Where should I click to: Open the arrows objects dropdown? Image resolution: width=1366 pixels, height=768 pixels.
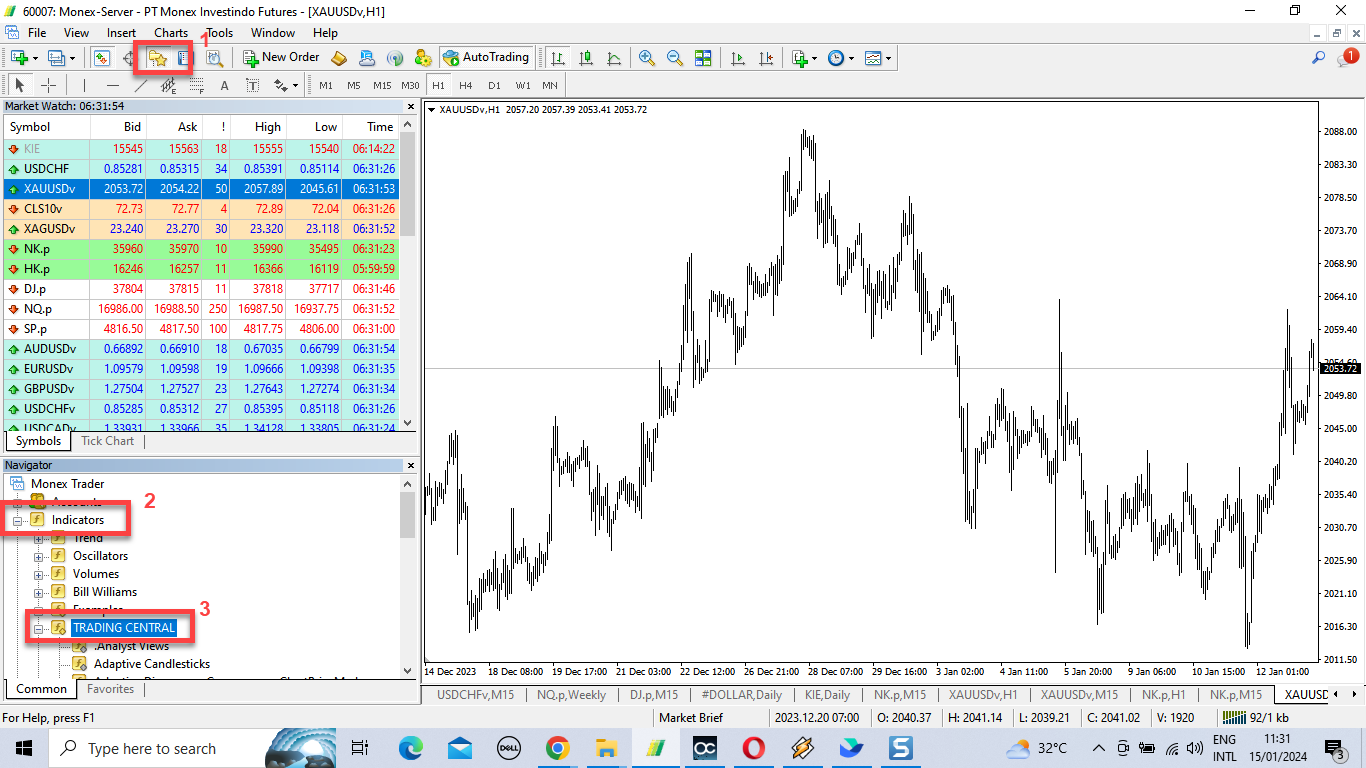tap(295, 86)
